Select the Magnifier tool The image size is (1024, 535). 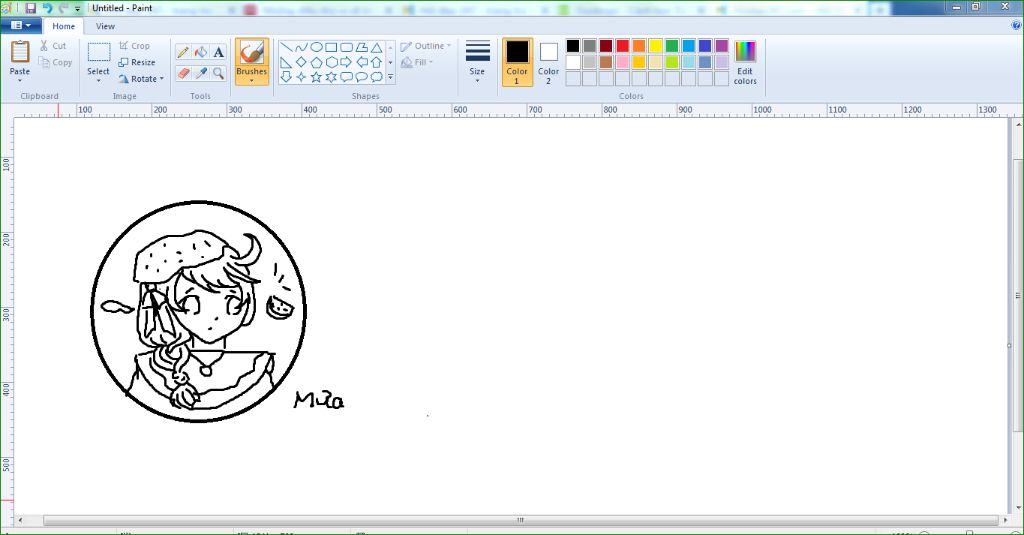coord(218,73)
